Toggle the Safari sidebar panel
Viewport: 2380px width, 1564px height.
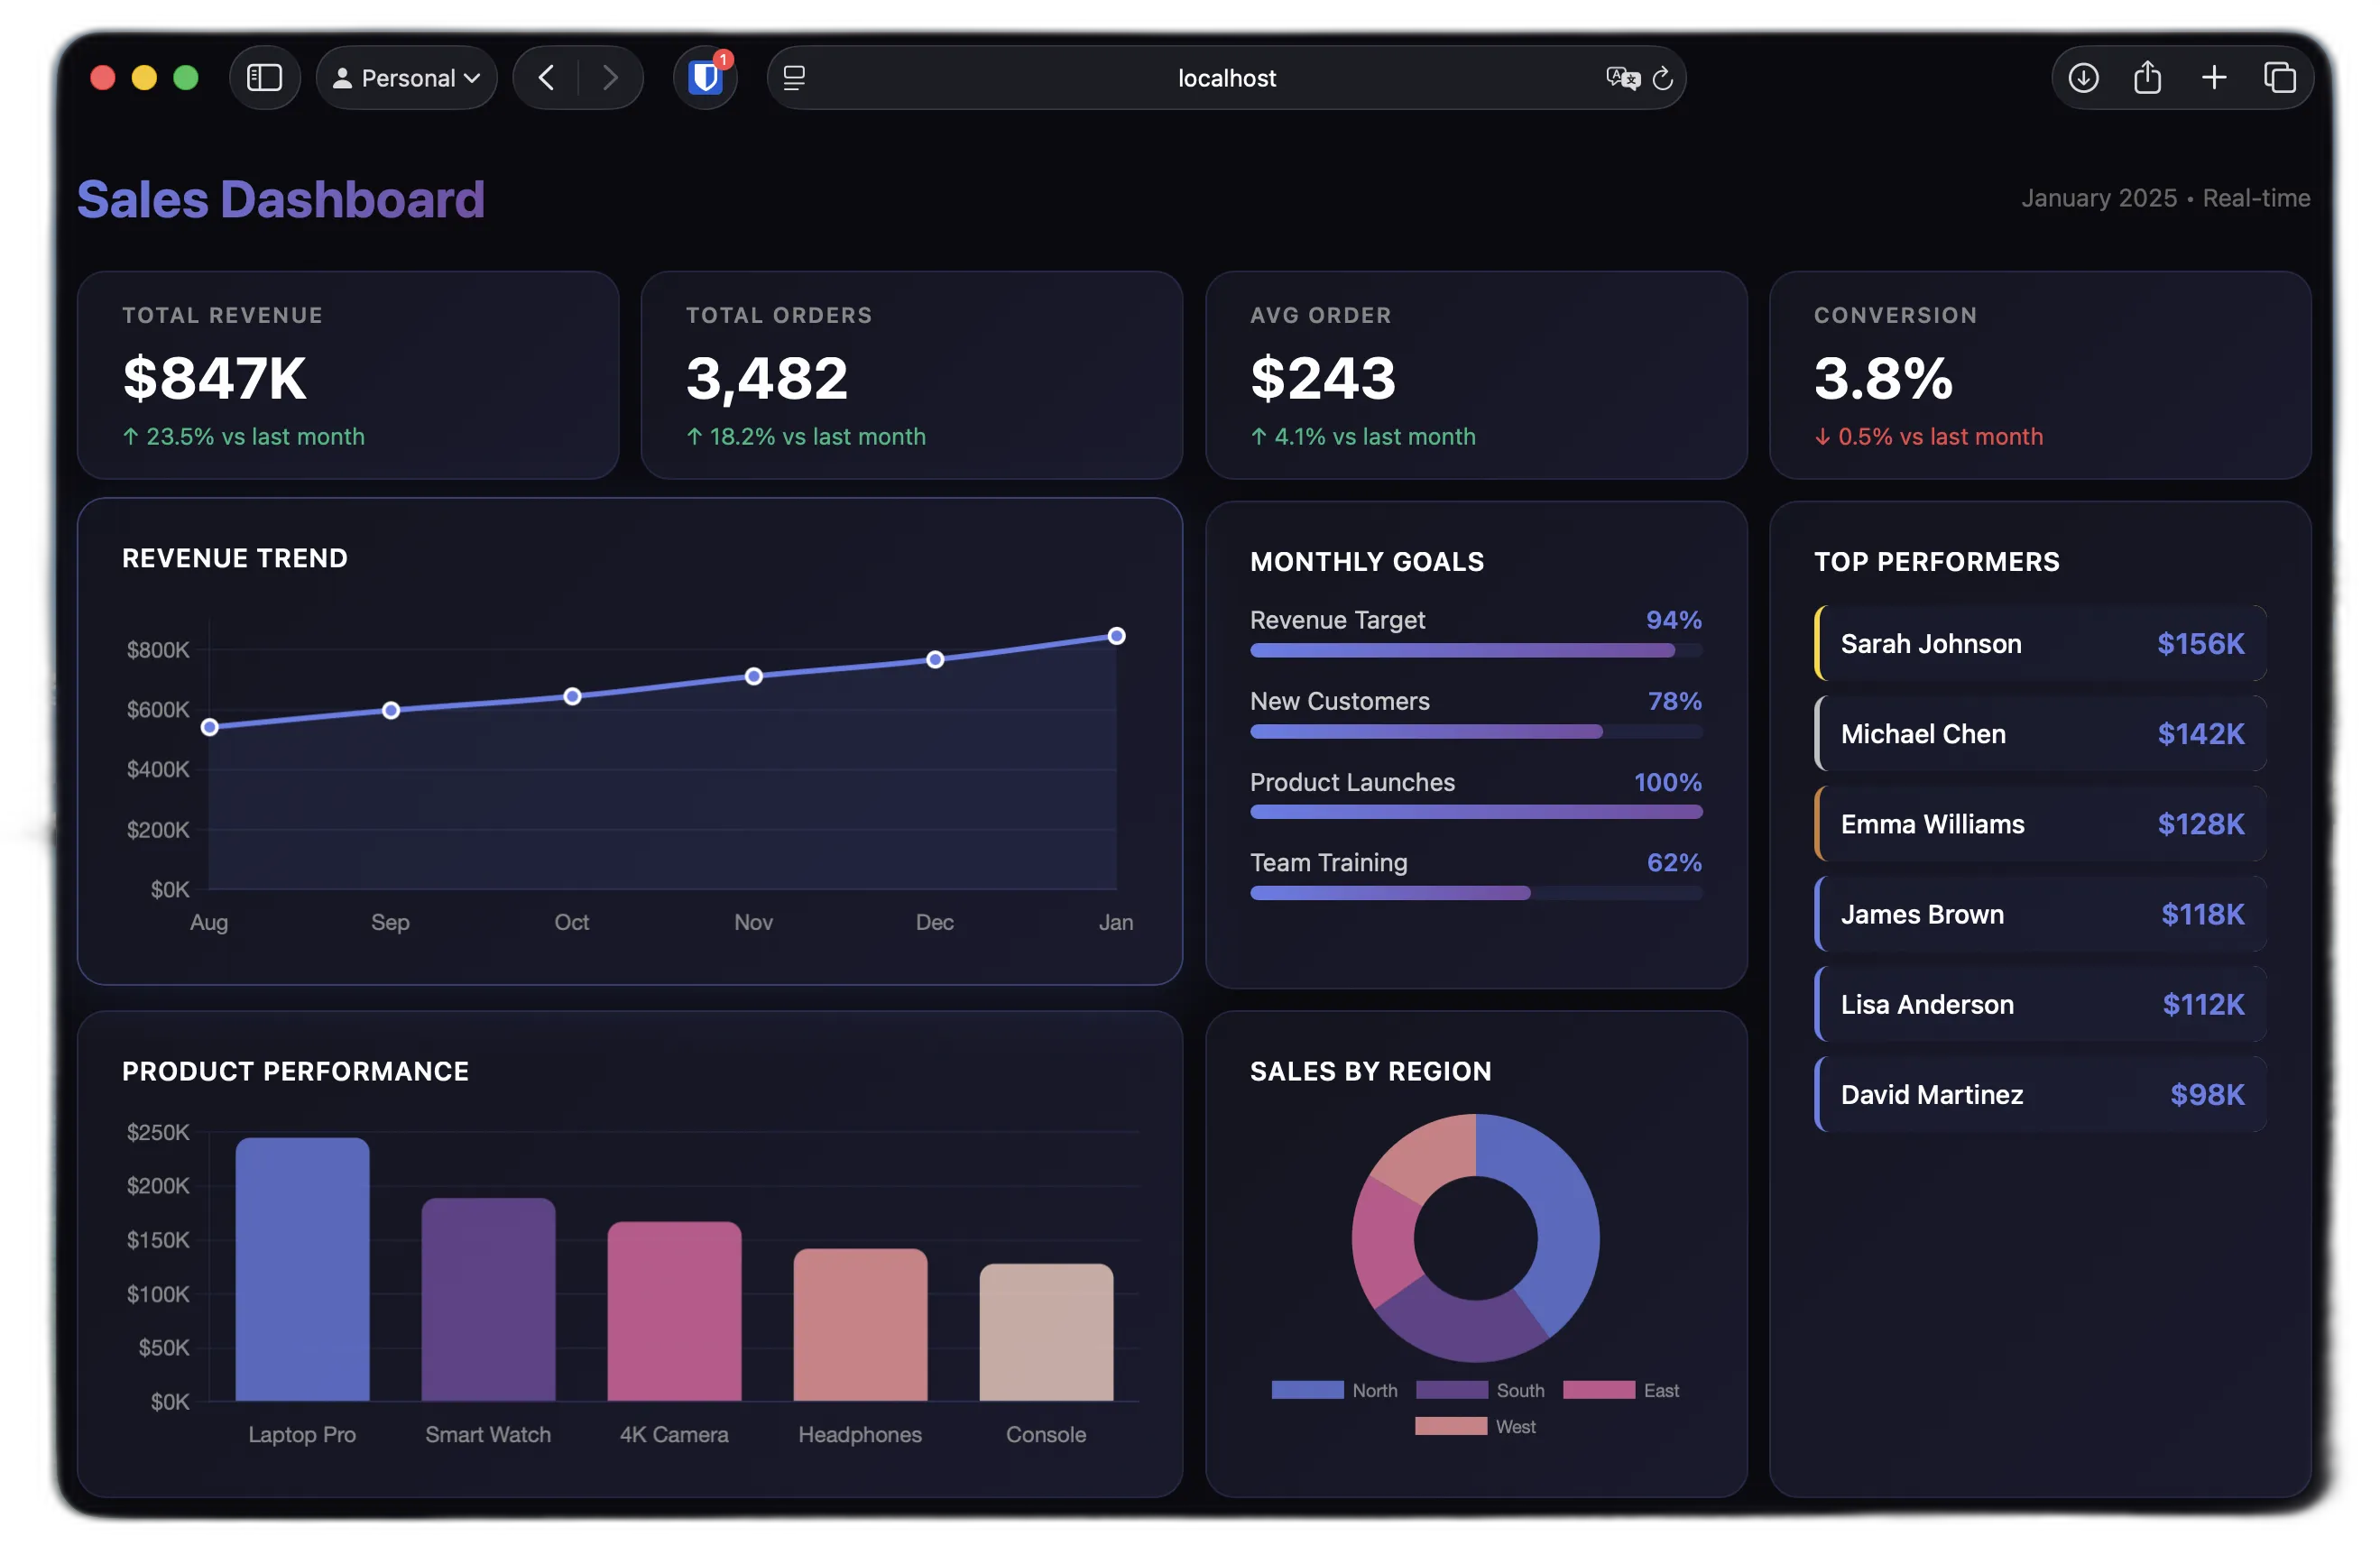(x=264, y=78)
